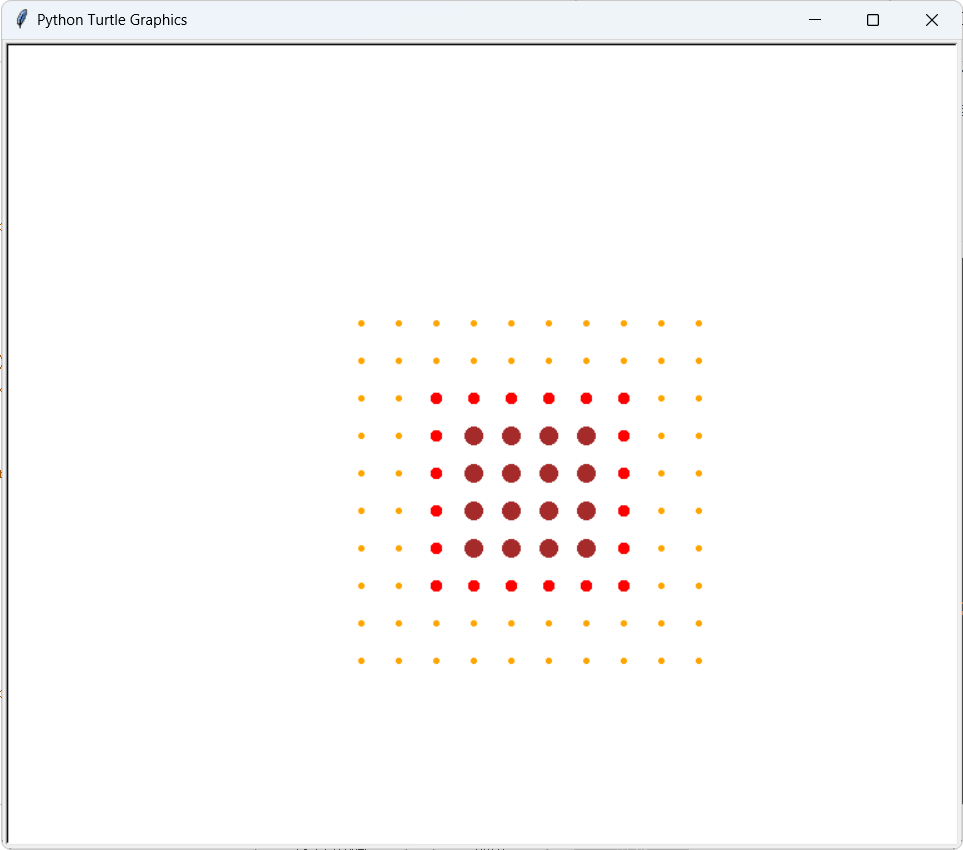Maximize the Python Turtle Graphics window
This screenshot has width=963, height=850.
873,20
